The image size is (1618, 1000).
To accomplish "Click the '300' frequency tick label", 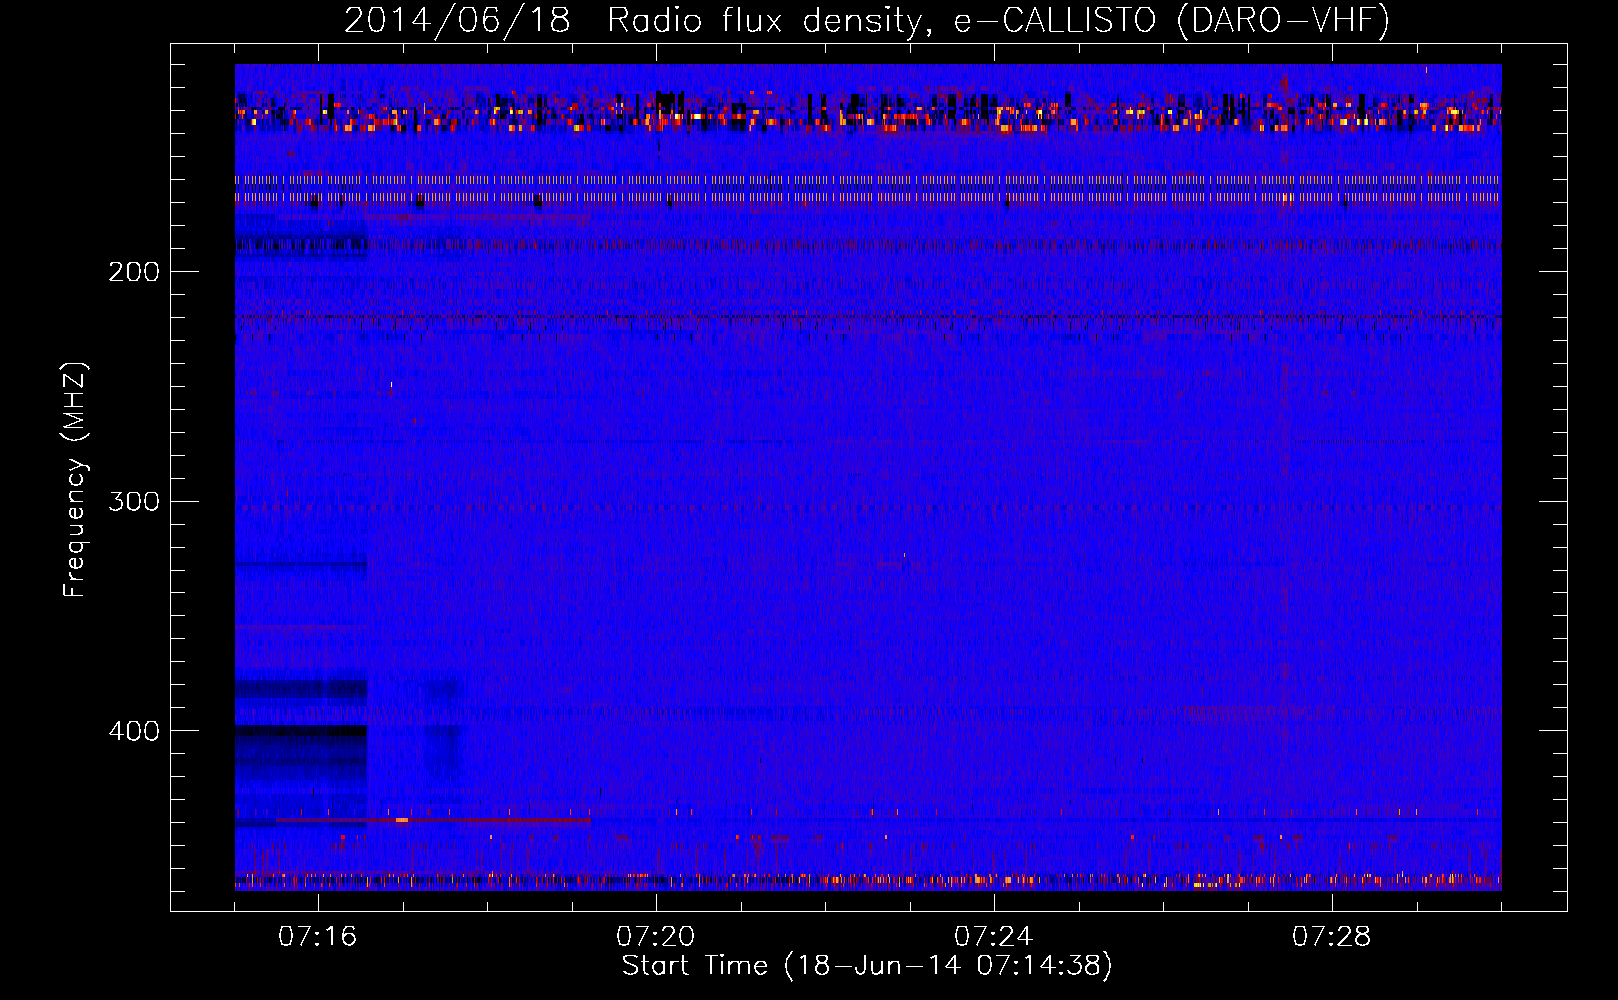I will (134, 501).
